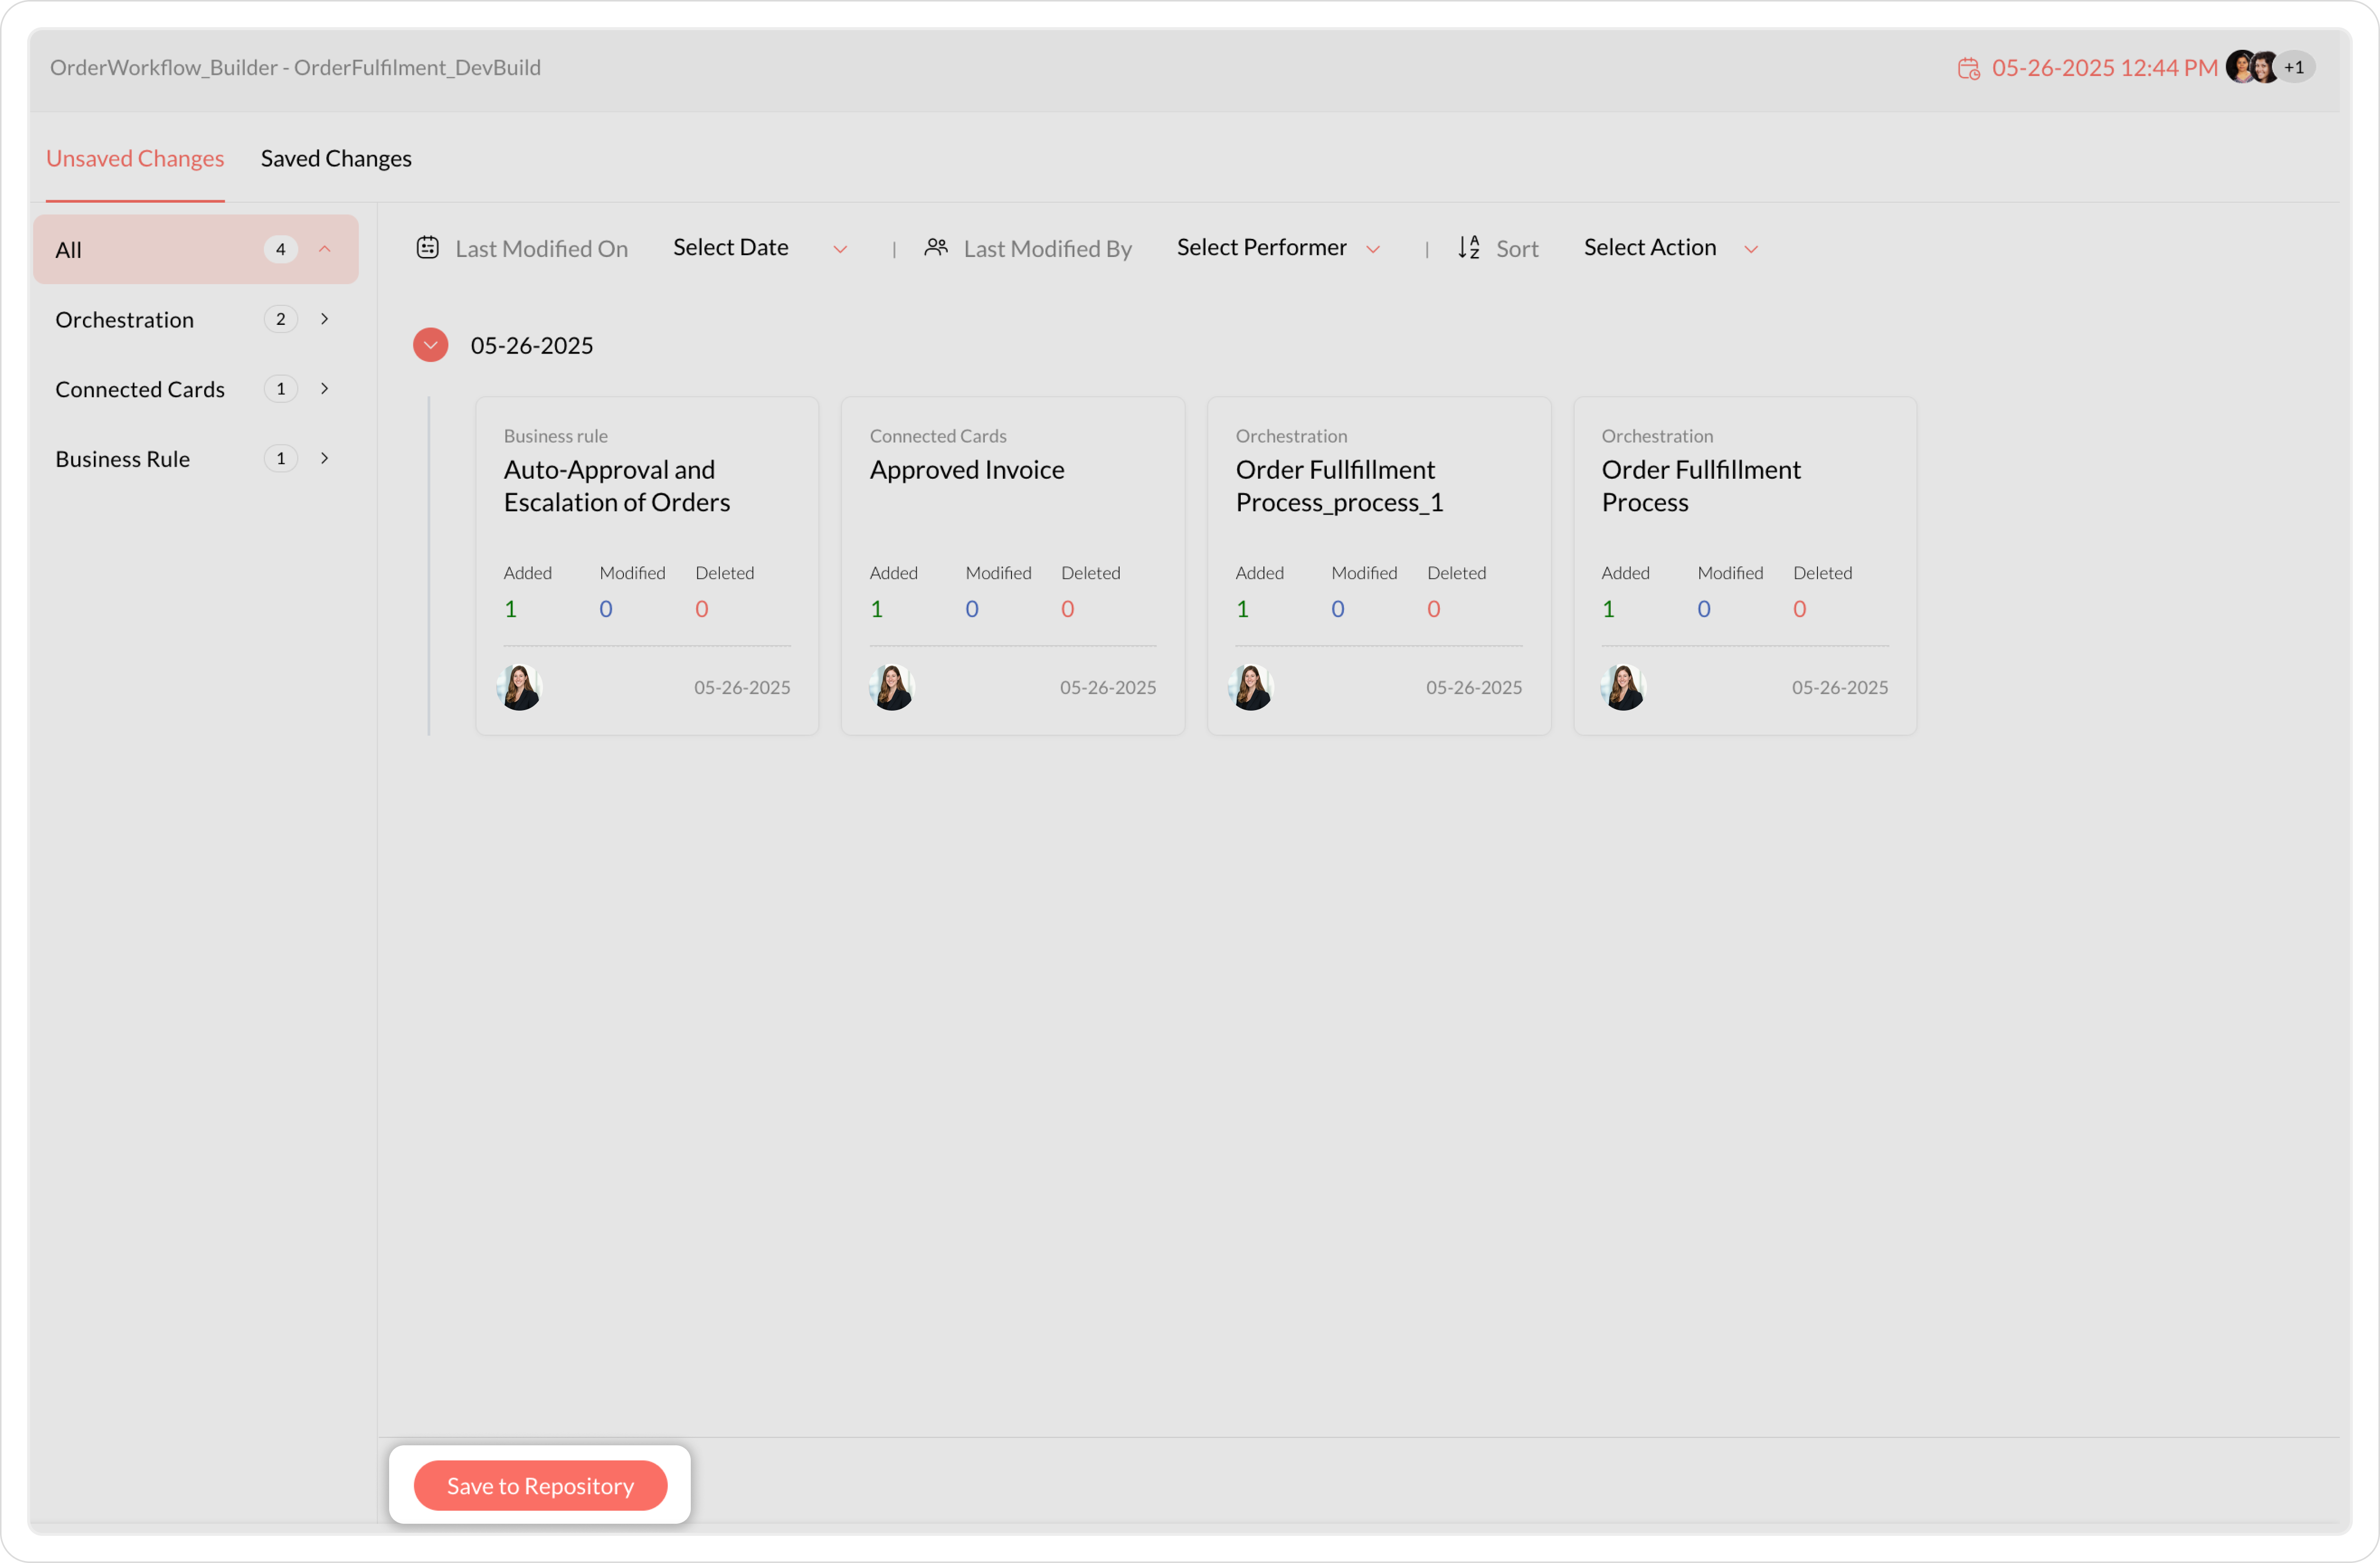Screen dimensions: 2380x1563
Task: Expand the Business Rule category
Action: (x=325, y=458)
